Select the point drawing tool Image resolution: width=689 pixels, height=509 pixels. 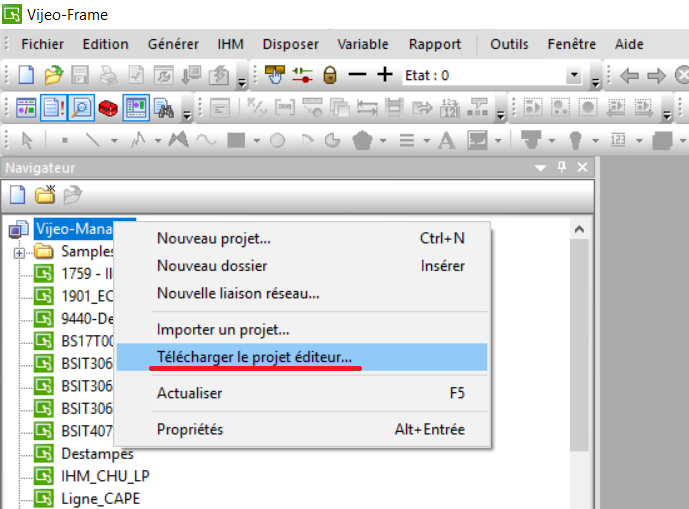coord(65,141)
